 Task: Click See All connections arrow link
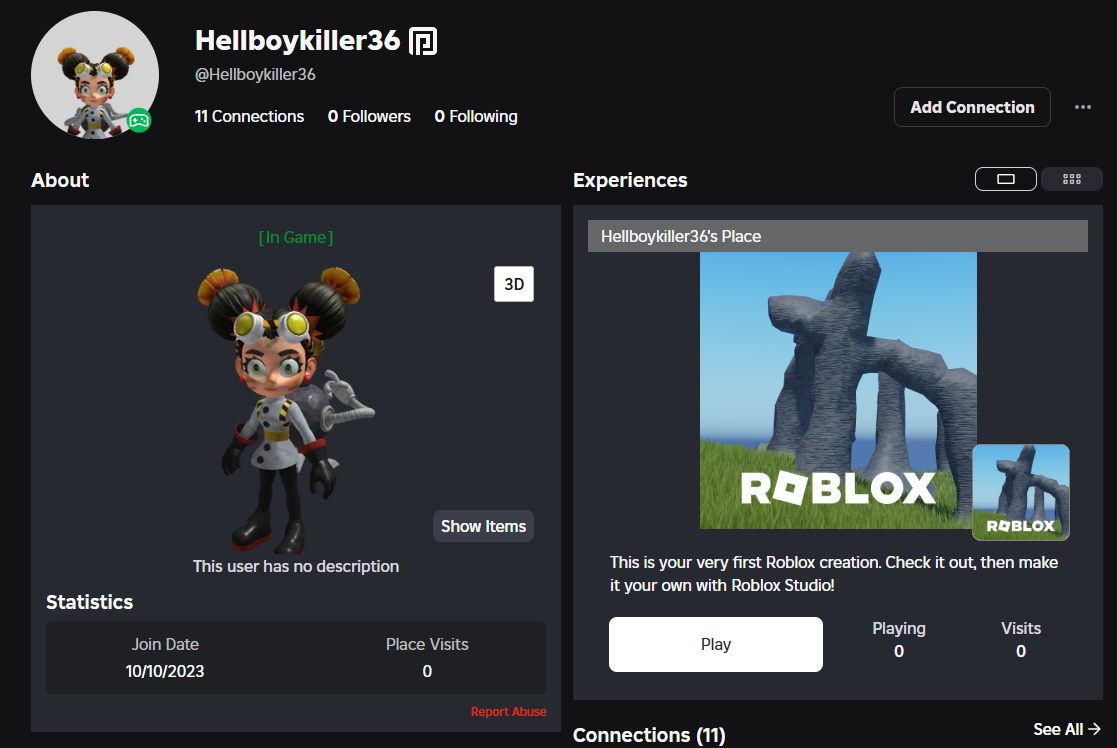pyautogui.click(x=1066, y=729)
